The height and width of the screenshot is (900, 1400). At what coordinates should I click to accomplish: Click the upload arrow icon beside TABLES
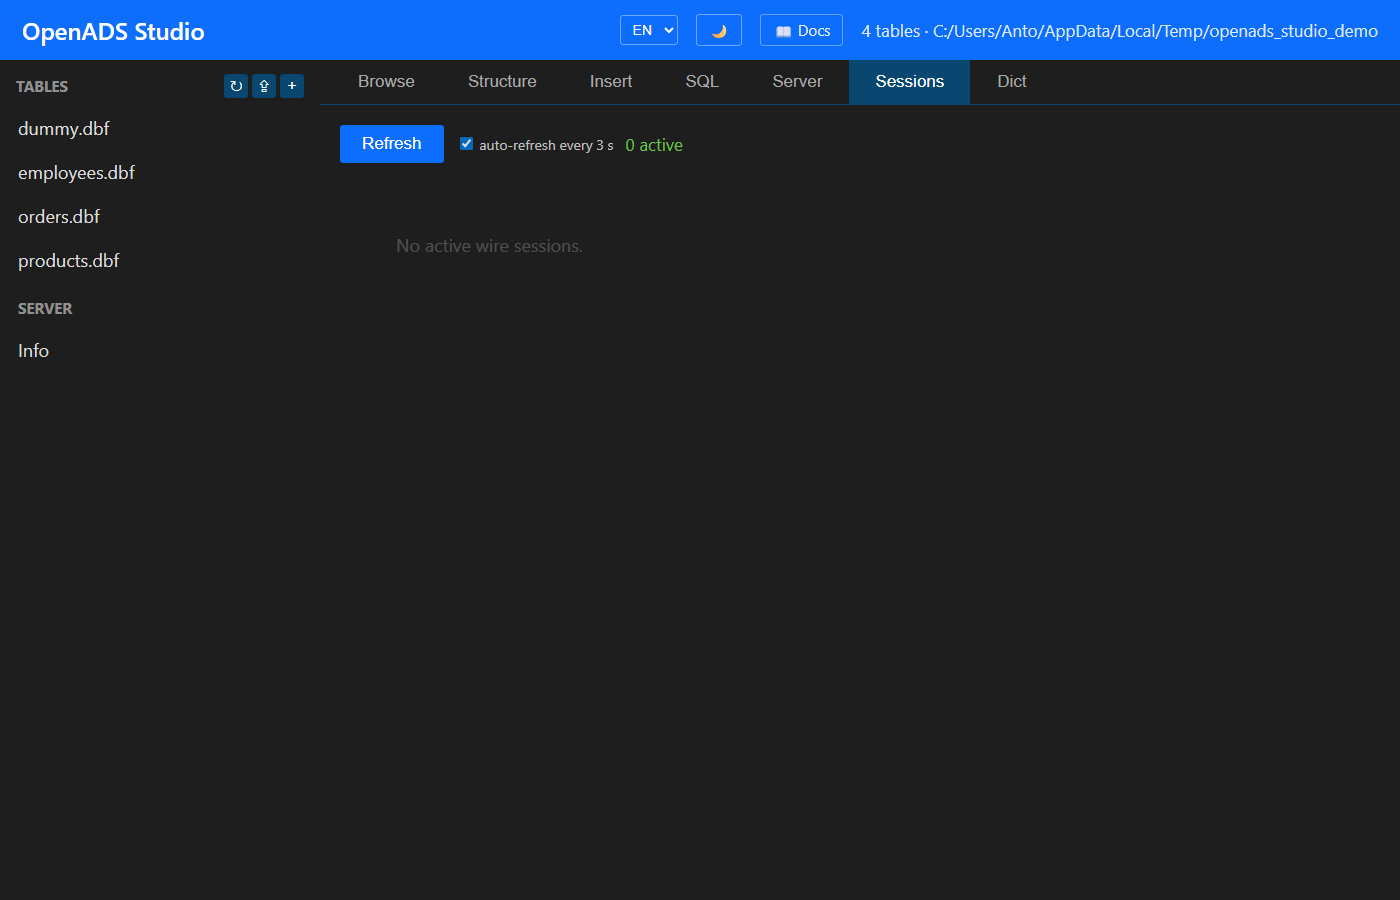pos(264,86)
